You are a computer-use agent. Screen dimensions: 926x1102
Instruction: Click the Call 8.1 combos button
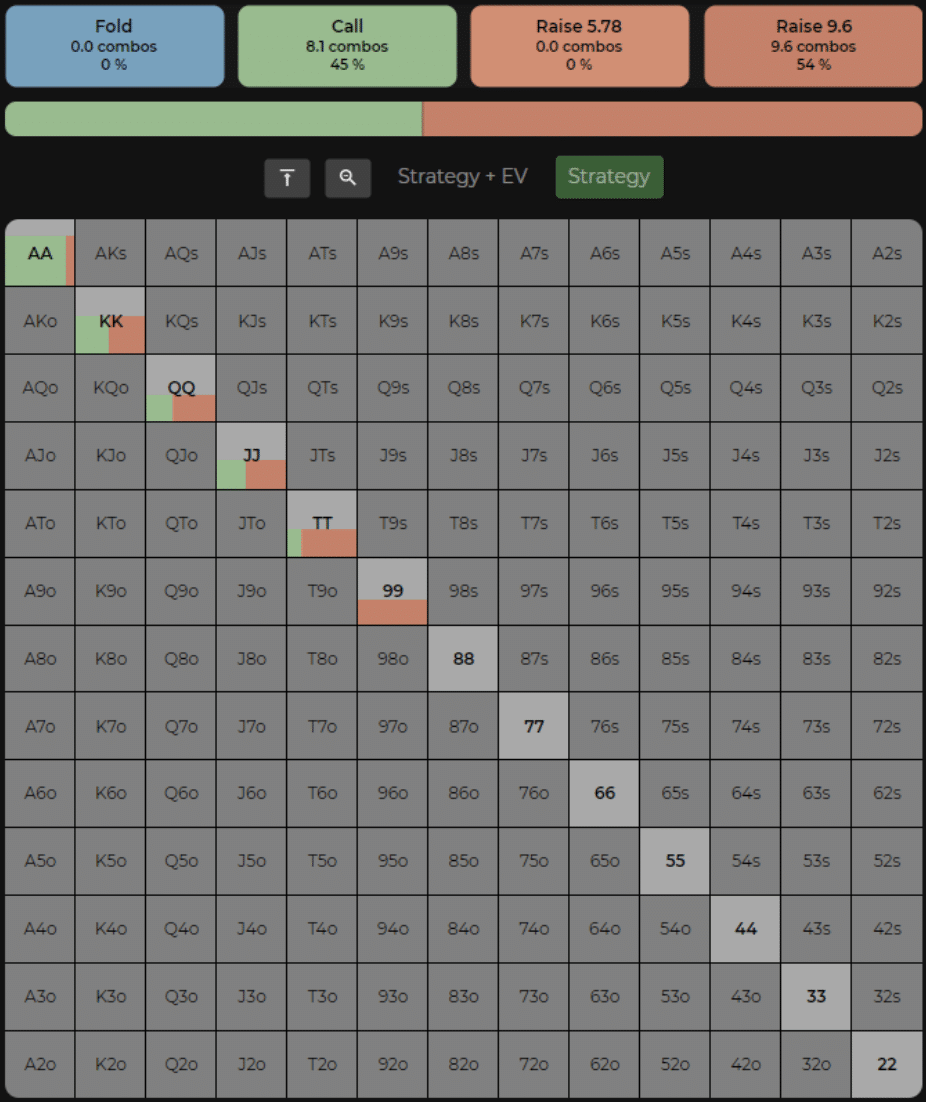click(x=347, y=46)
